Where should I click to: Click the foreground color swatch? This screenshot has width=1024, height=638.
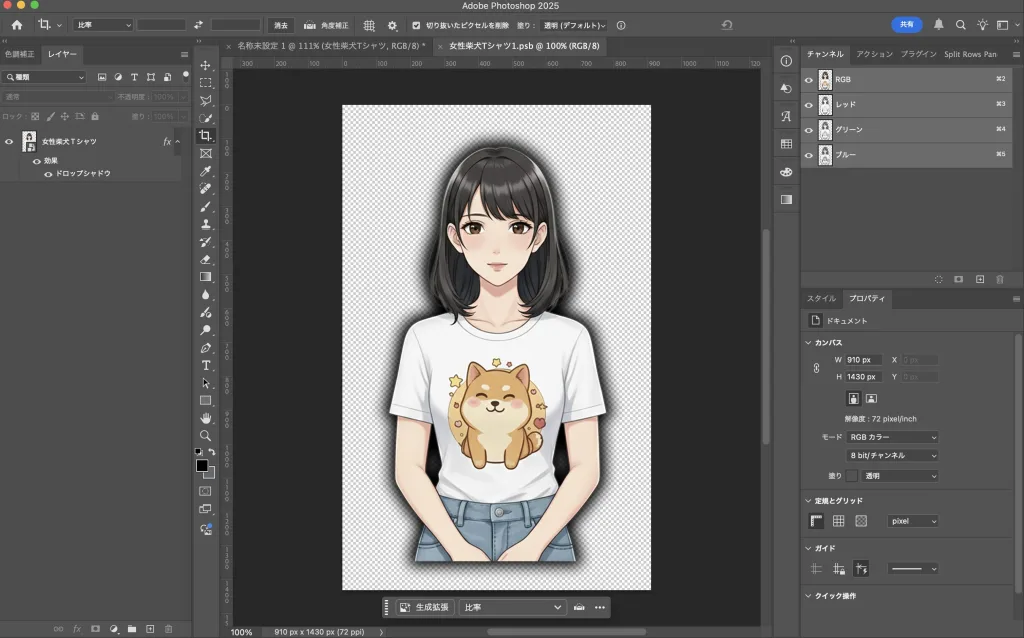(x=202, y=466)
